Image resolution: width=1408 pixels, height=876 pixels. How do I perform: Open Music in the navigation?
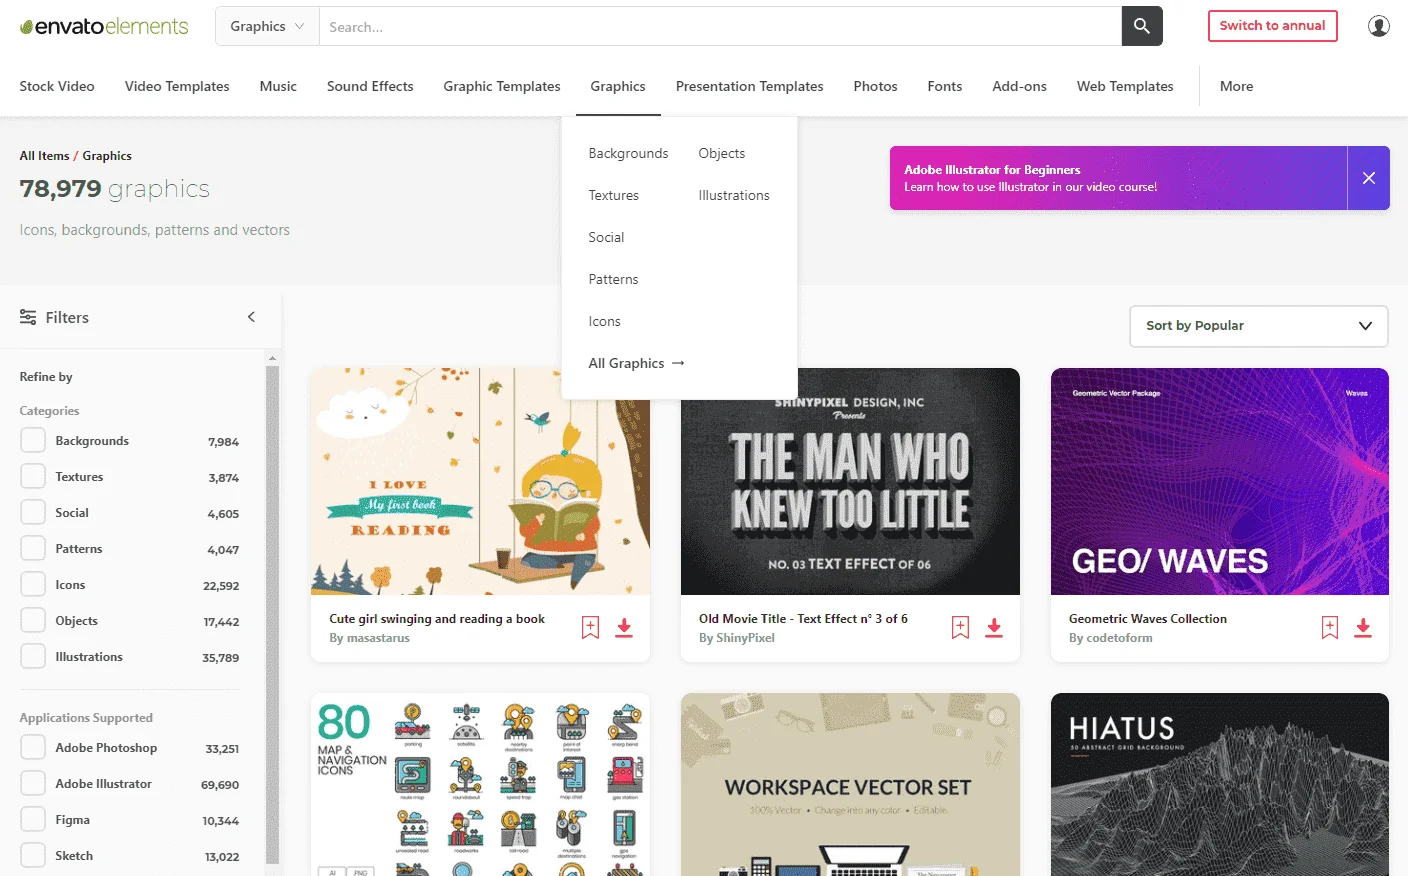278,86
